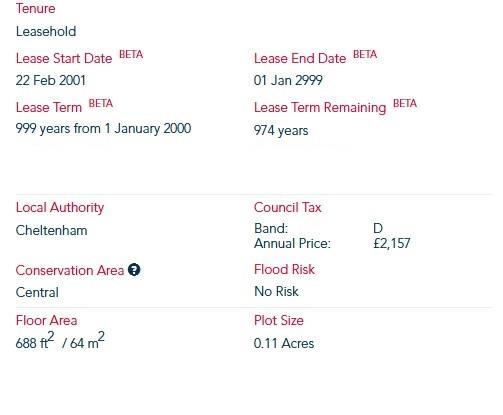Select the Tenure heading label
Screen dimensions: 503x415
[x=36, y=8]
